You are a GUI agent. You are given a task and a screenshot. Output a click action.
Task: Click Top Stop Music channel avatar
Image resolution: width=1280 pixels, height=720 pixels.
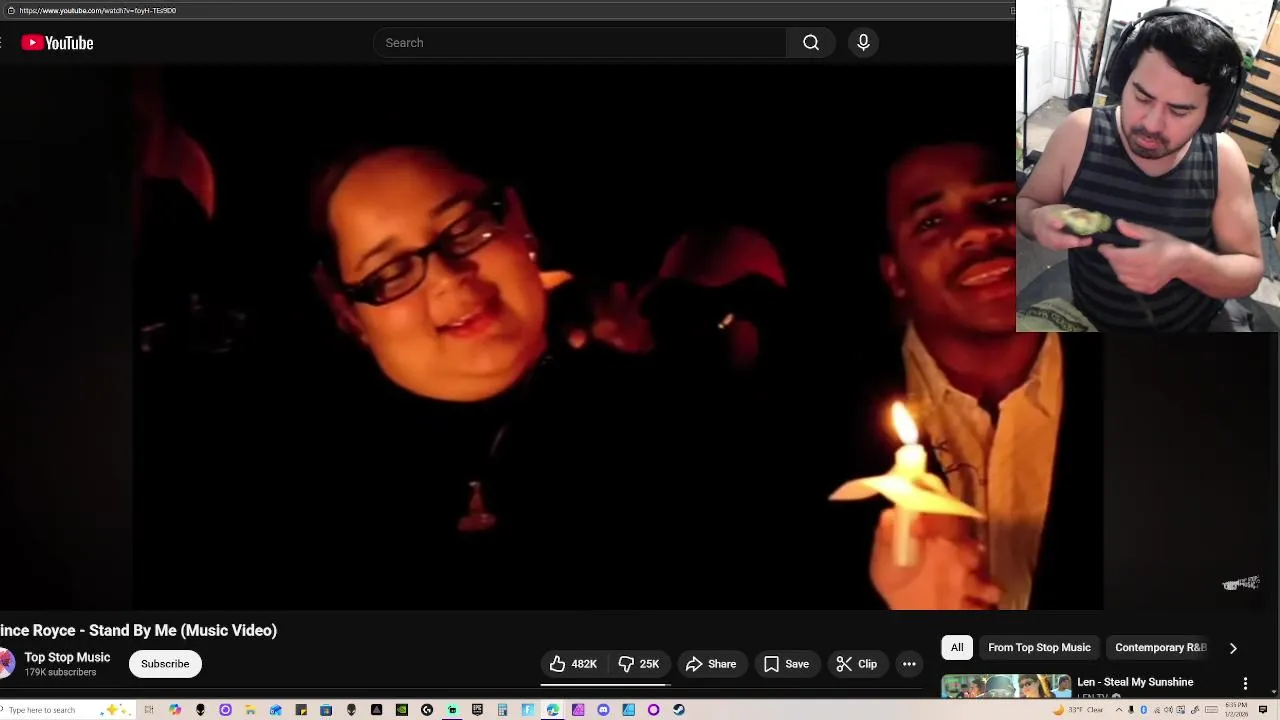[x=6, y=664]
